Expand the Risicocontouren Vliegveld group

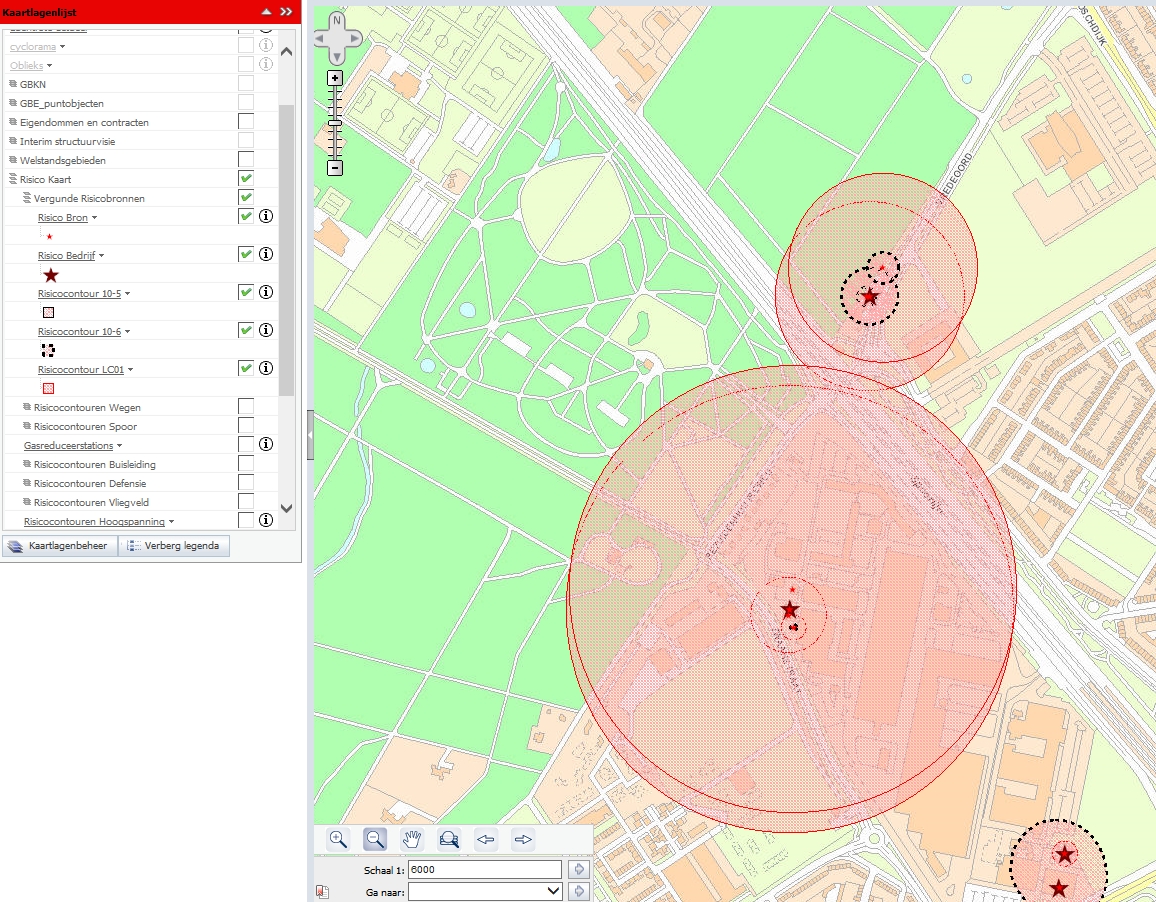point(27,502)
